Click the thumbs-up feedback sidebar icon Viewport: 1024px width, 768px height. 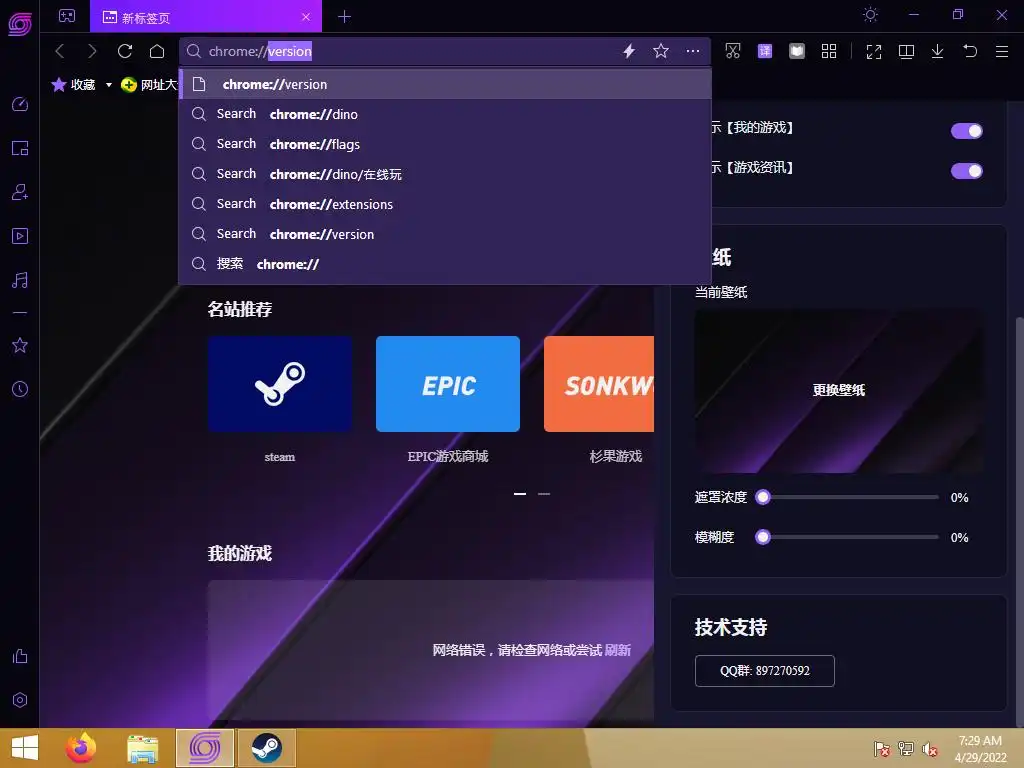[x=20, y=656]
